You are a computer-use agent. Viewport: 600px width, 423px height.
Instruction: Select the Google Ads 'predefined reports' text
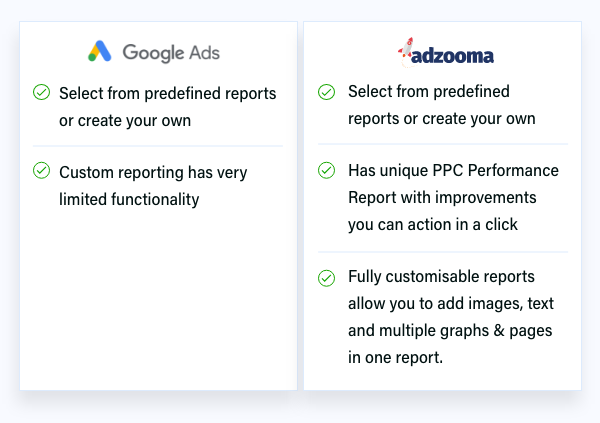click(x=168, y=107)
